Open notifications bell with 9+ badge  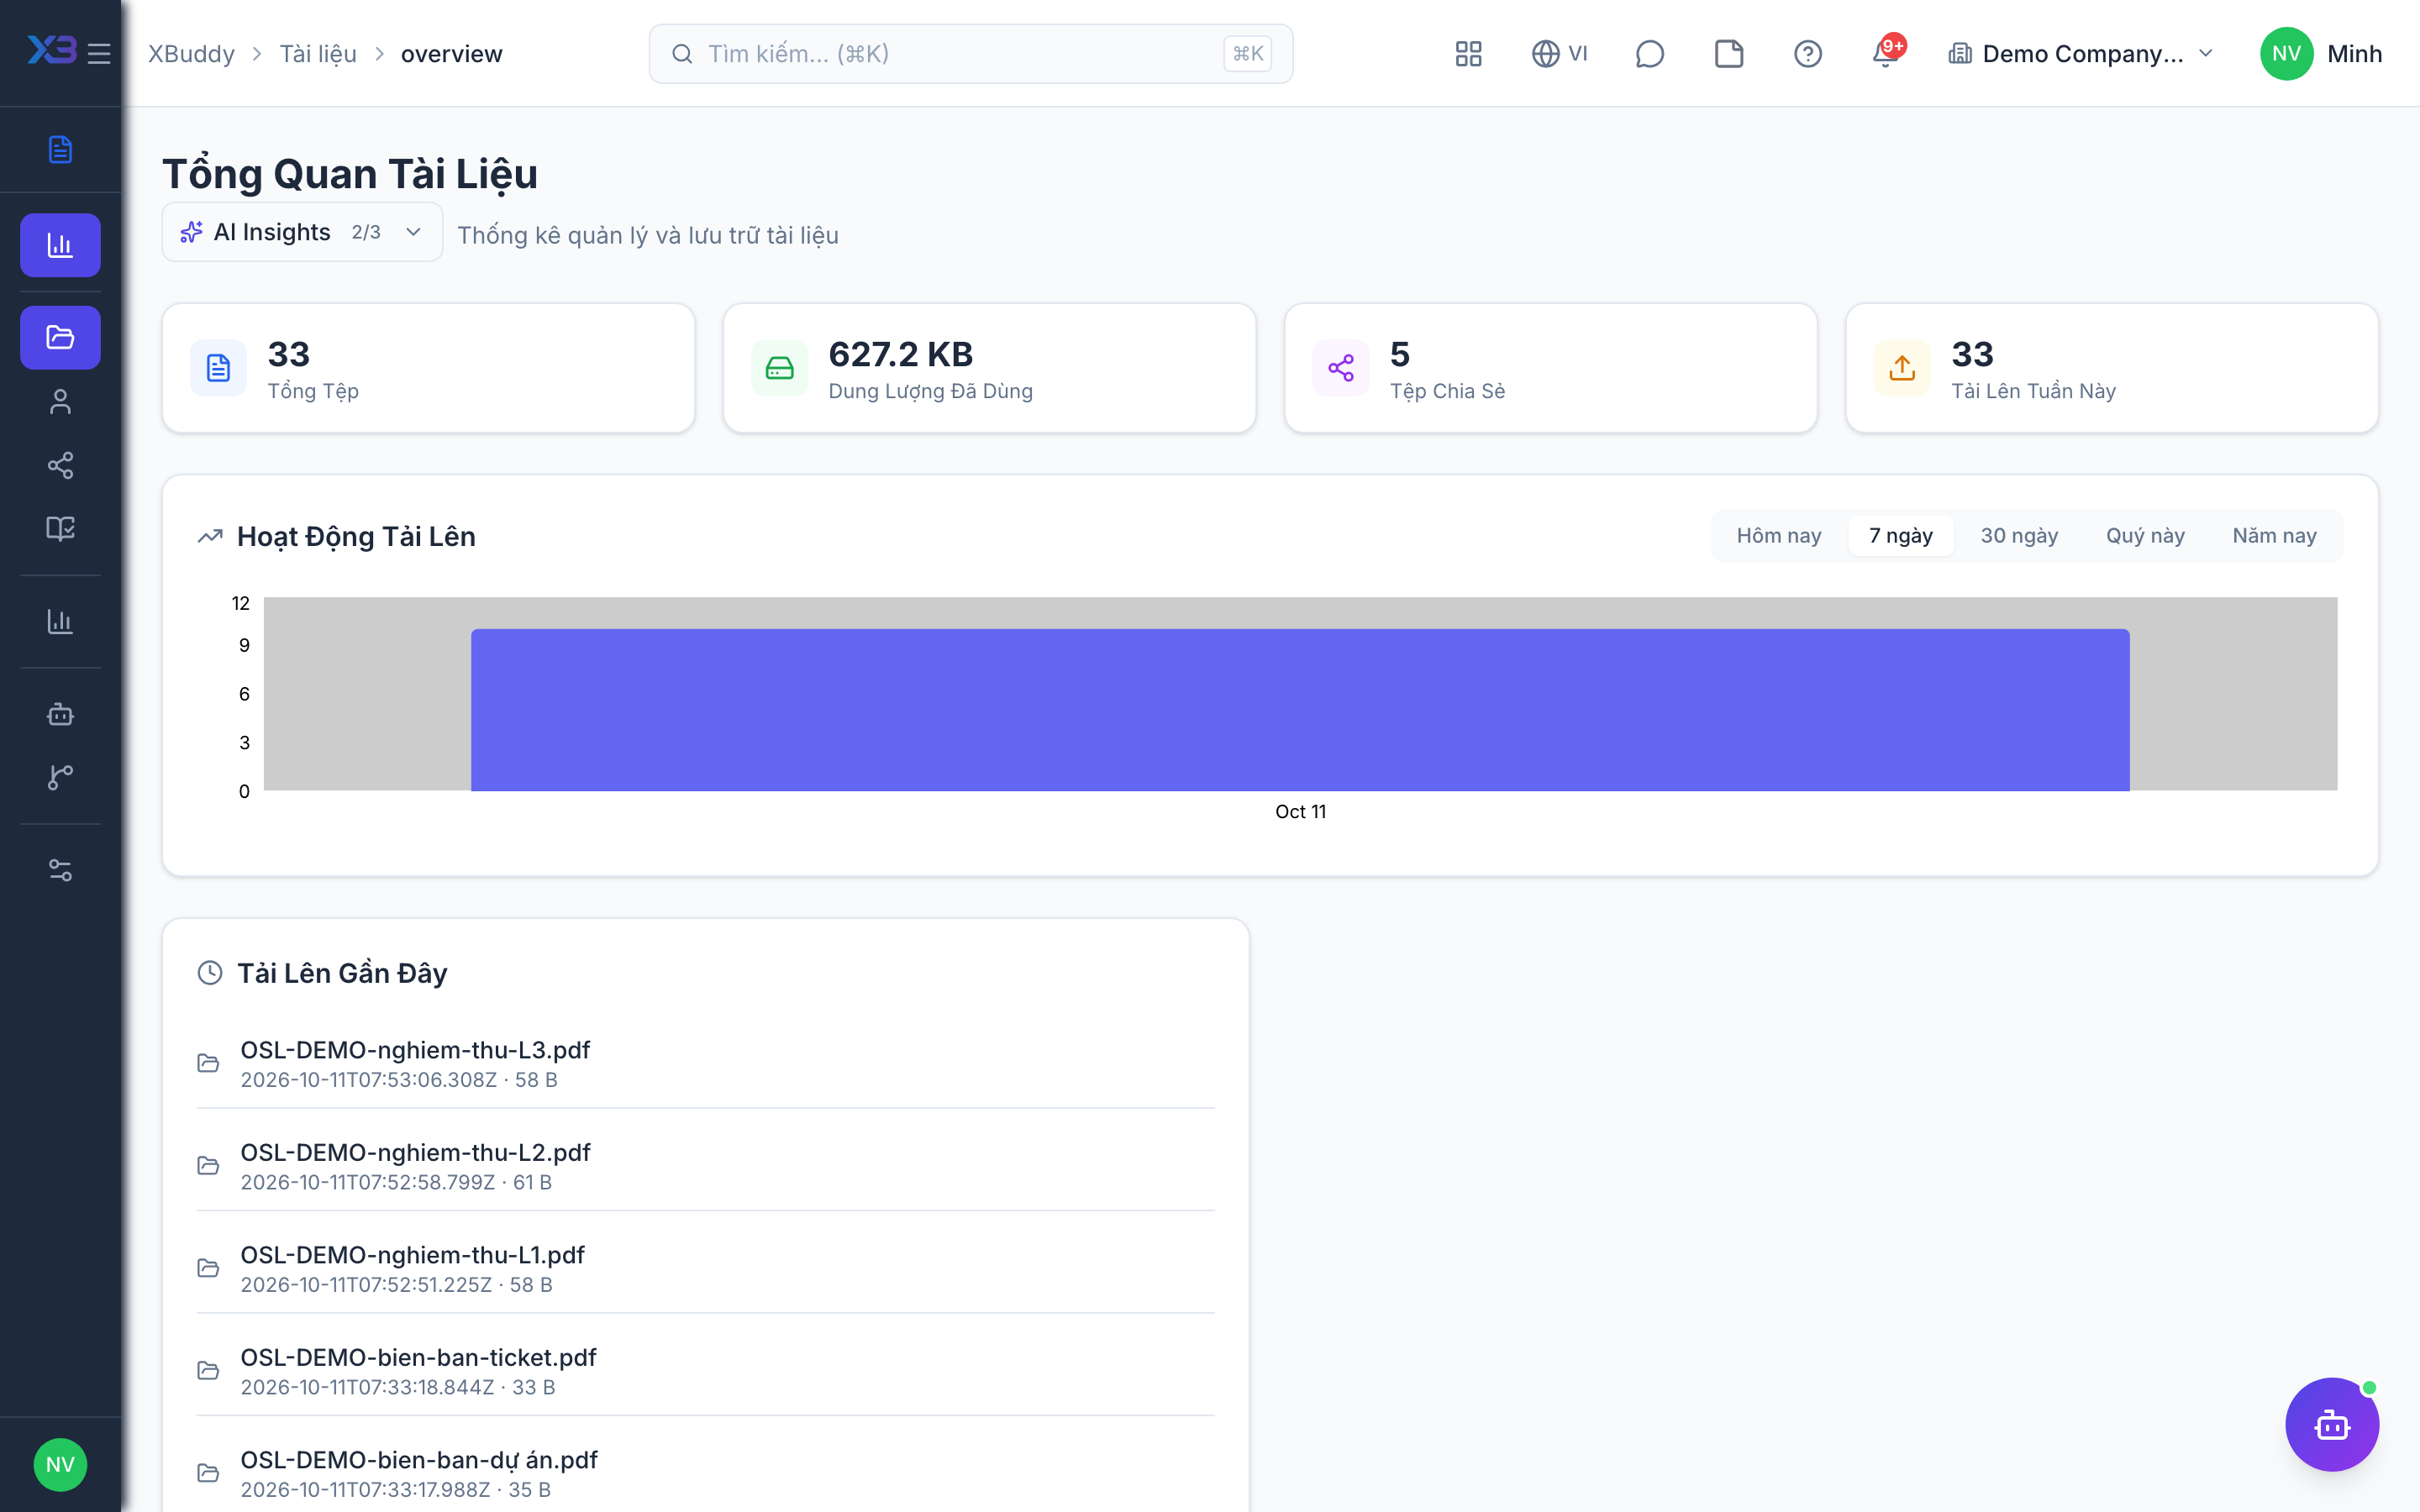click(x=1886, y=54)
